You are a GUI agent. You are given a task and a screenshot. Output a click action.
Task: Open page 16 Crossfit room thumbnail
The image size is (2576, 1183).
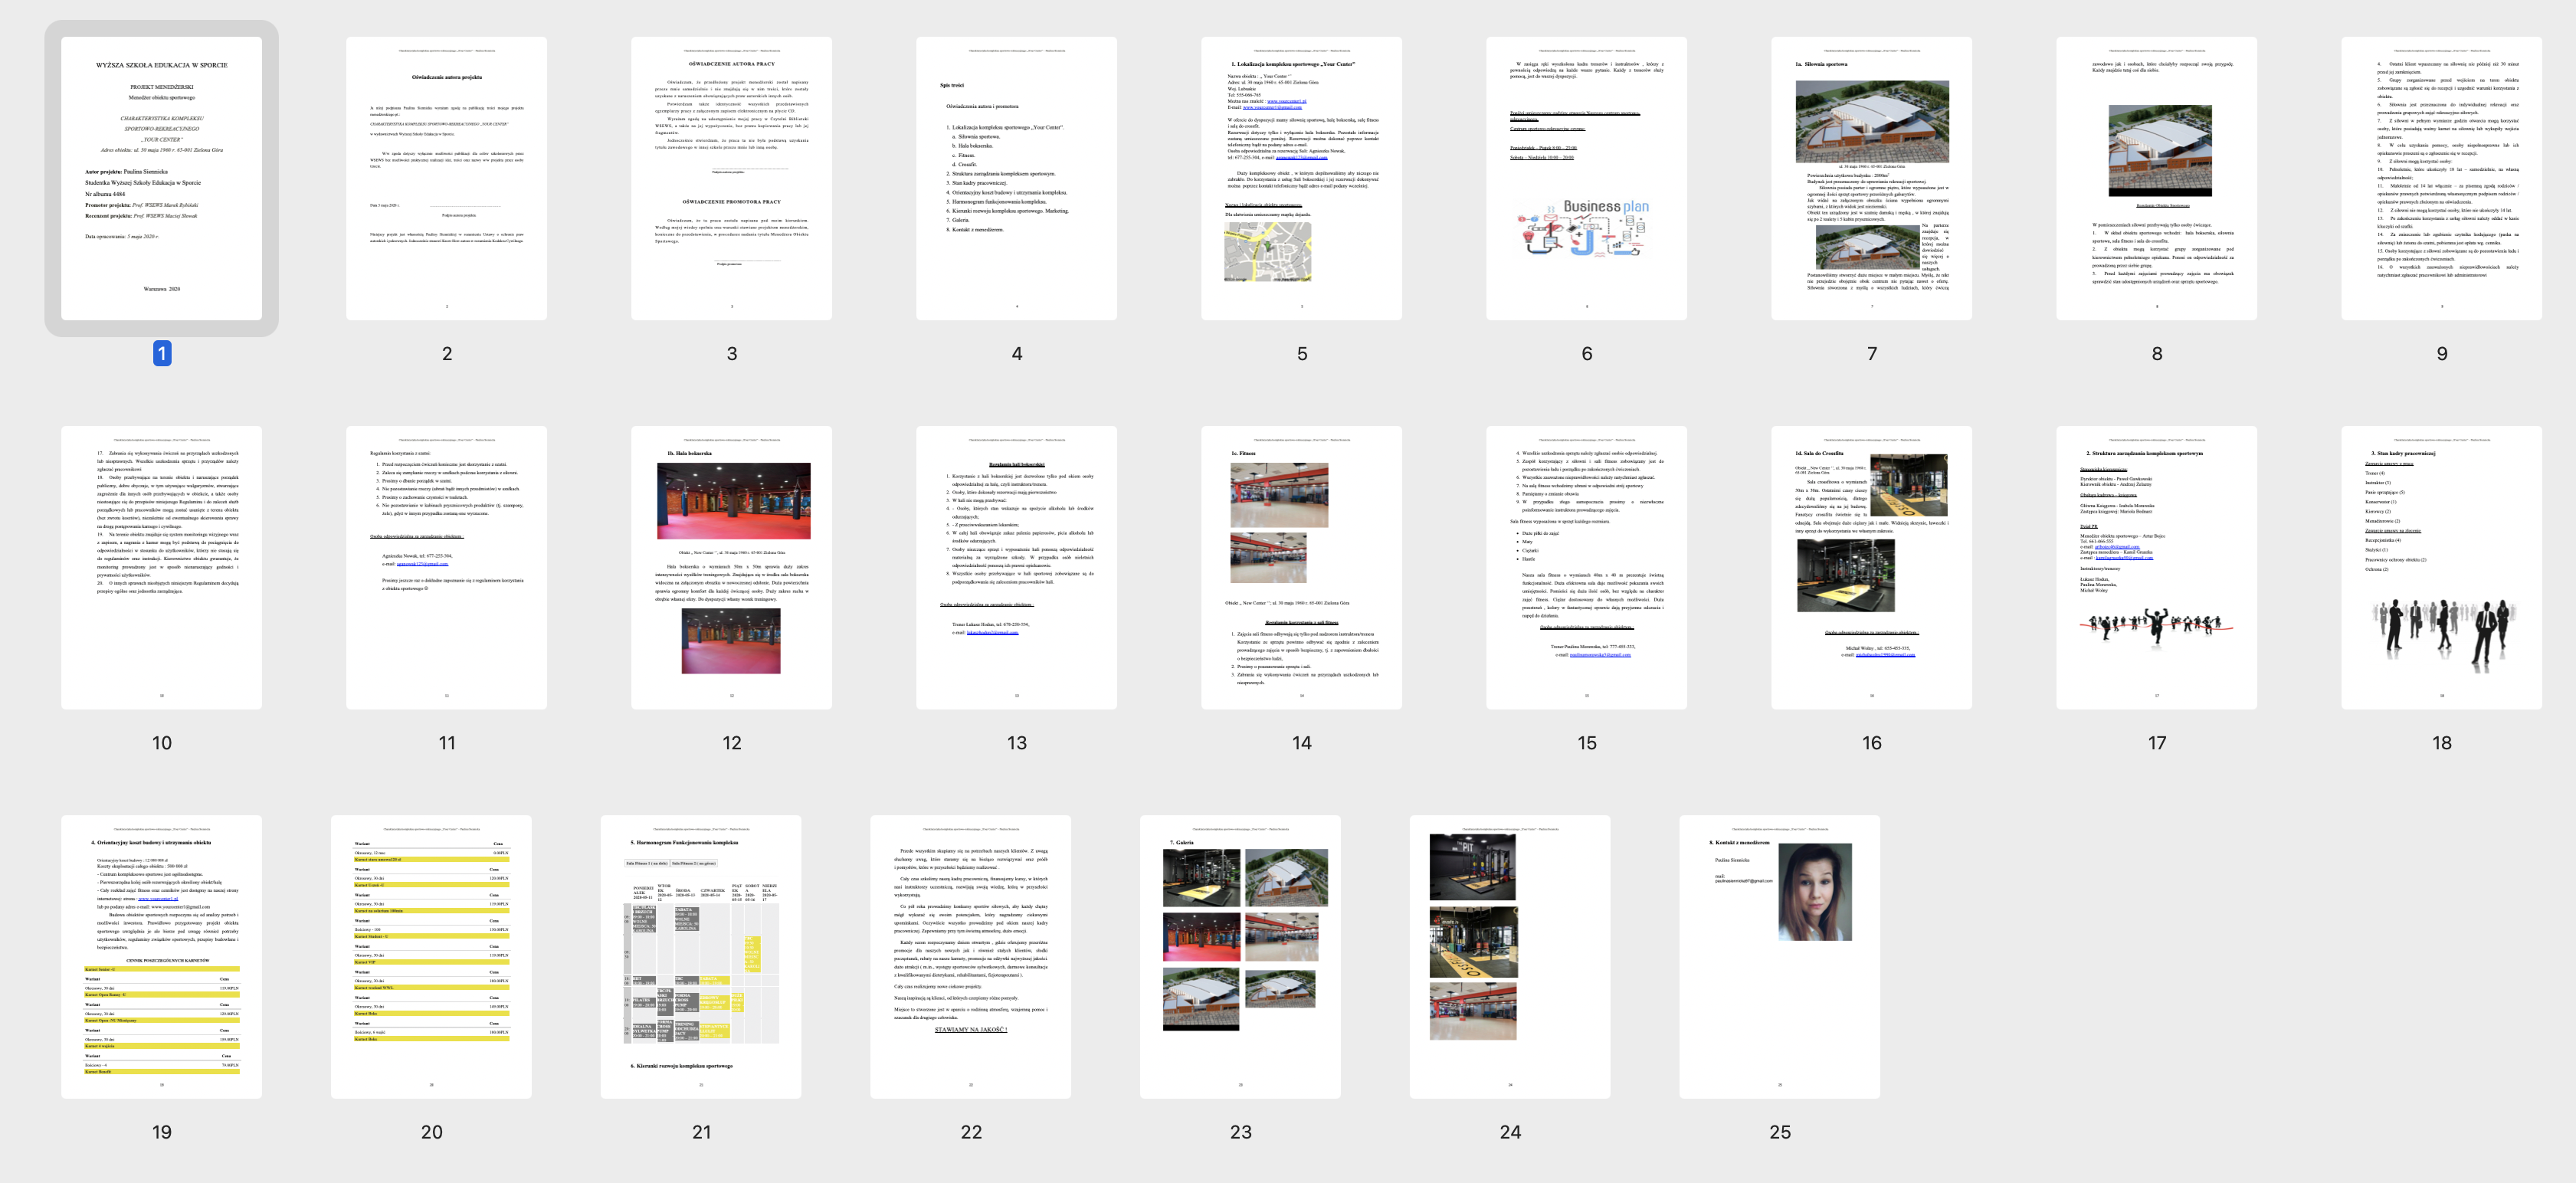coord(1871,567)
